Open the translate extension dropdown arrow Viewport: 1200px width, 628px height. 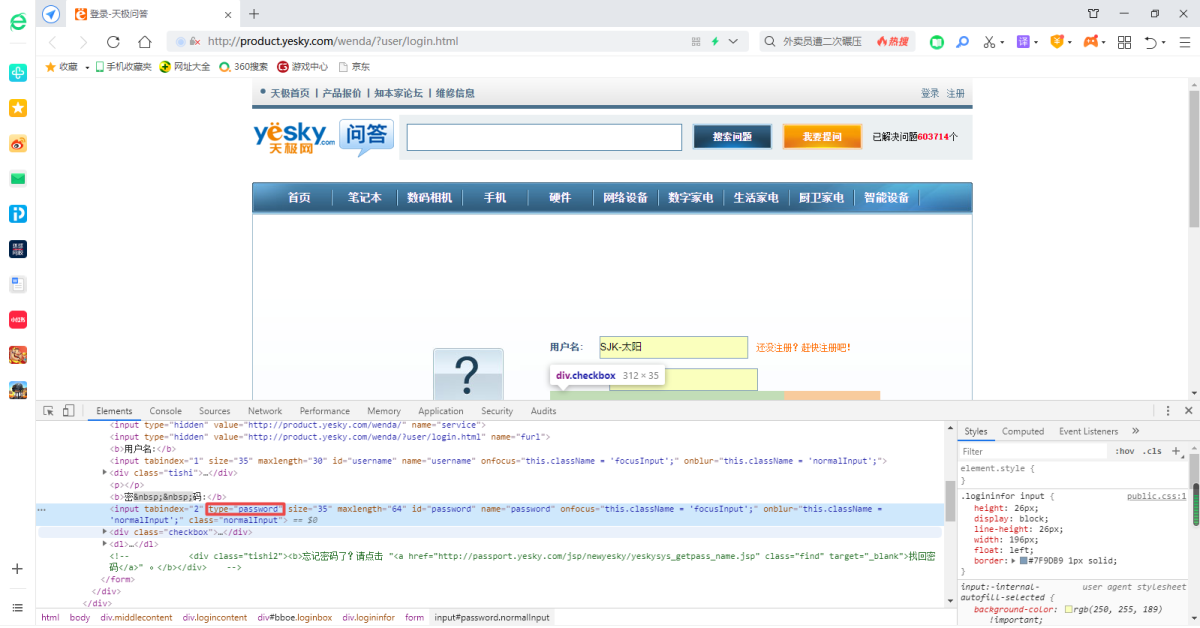click(x=1036, y=42)
